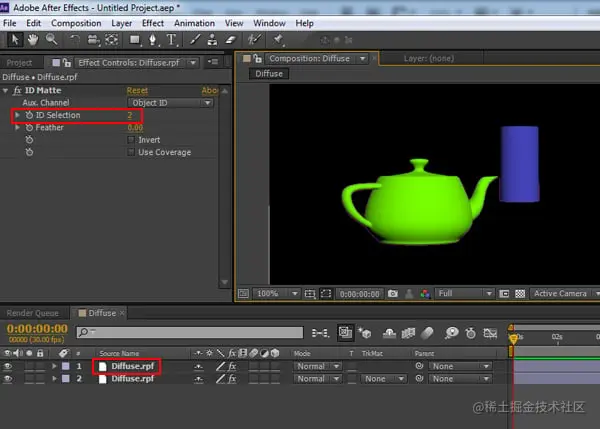Enable the Invert checkbox
Viewport: 600px width, 429px height.
pyautogui.click(x=131, y=140)
